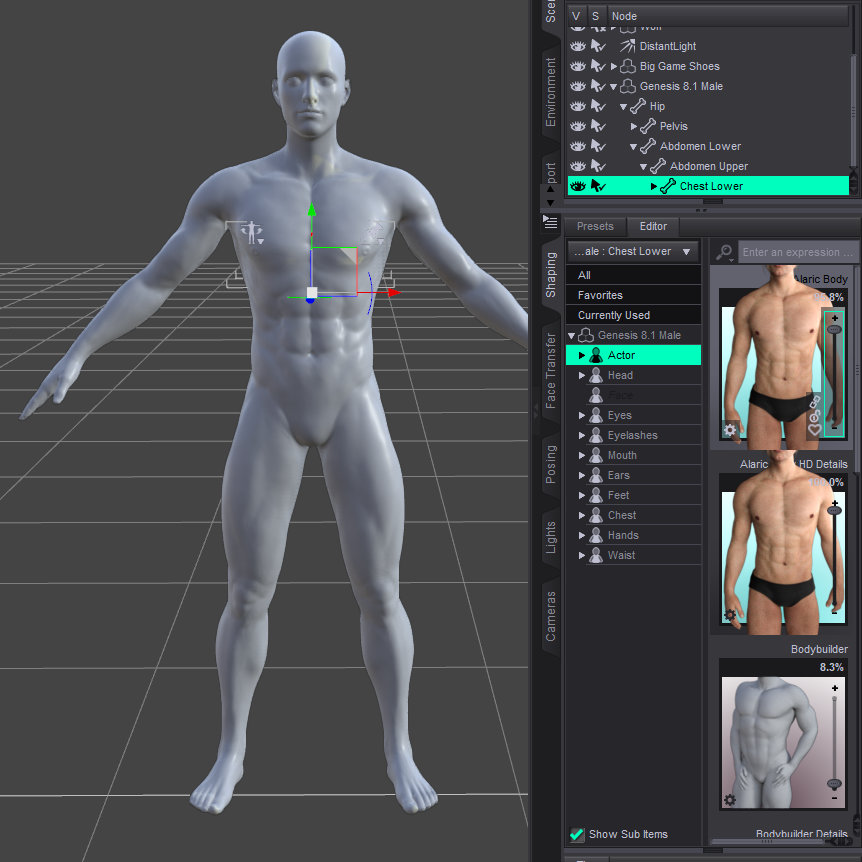The image size is (862, 862).
Task: Select the Currently Used filter
Action: [613, 315]
